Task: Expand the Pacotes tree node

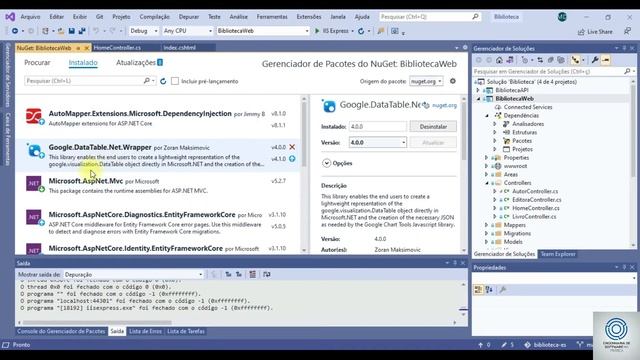Action: coord(495,141)
